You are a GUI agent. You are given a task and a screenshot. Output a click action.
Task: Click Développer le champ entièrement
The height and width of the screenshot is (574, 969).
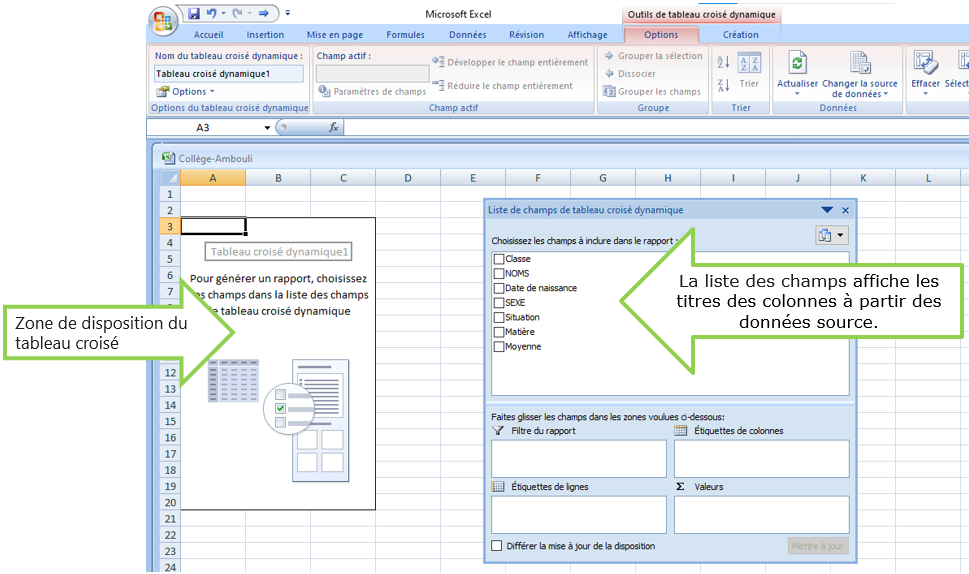[x=510, y=62]
